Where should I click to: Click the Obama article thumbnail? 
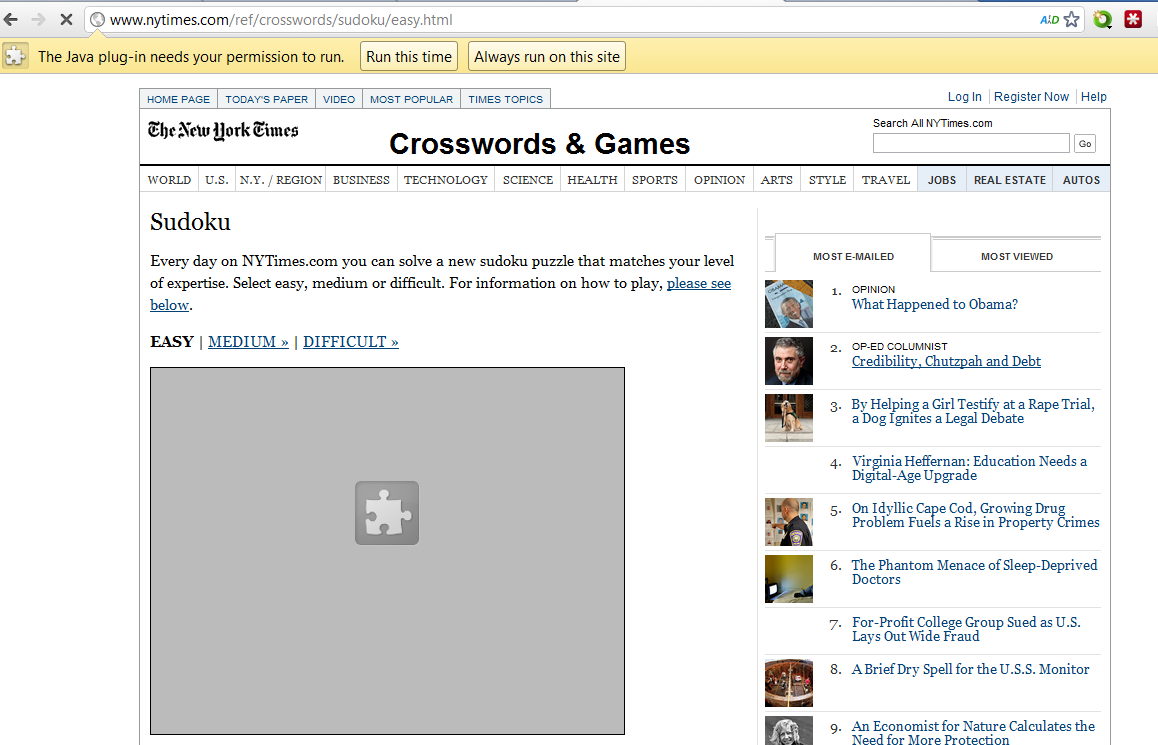click(x=789, y=304)
